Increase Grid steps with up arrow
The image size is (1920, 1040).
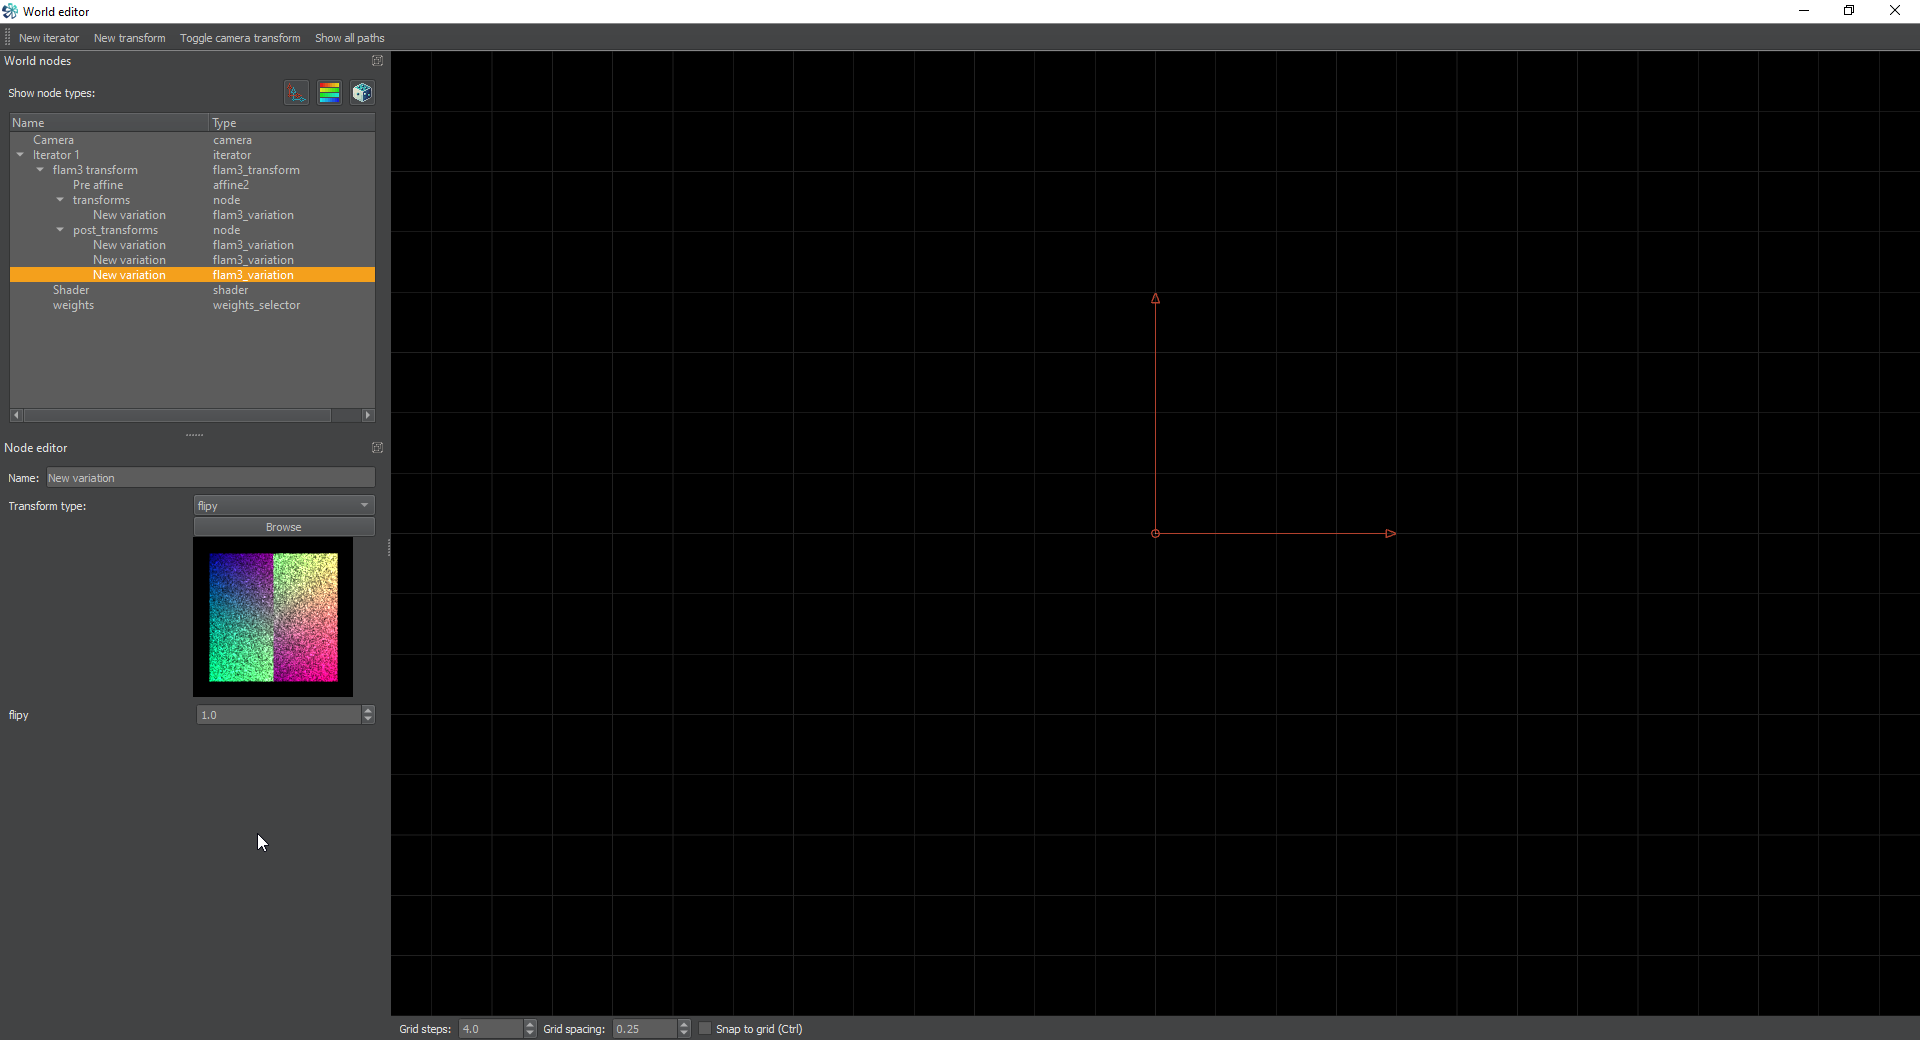(530, 1024)
